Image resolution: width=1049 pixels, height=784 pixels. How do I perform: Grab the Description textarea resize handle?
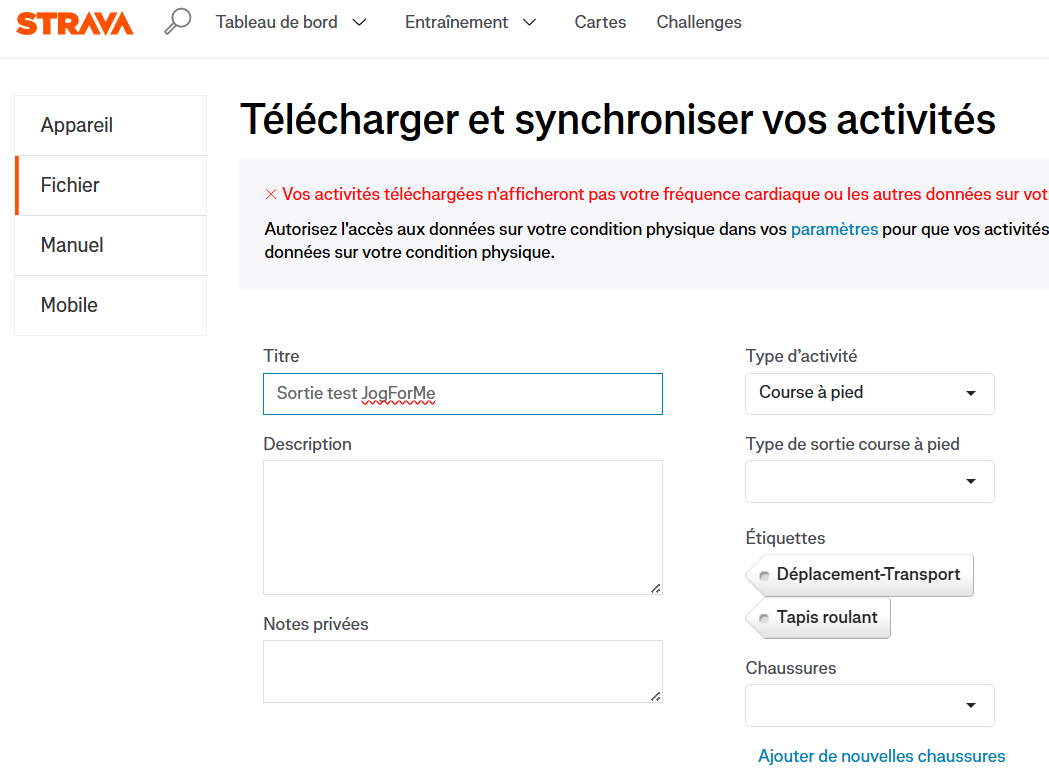tap(656, 588)
